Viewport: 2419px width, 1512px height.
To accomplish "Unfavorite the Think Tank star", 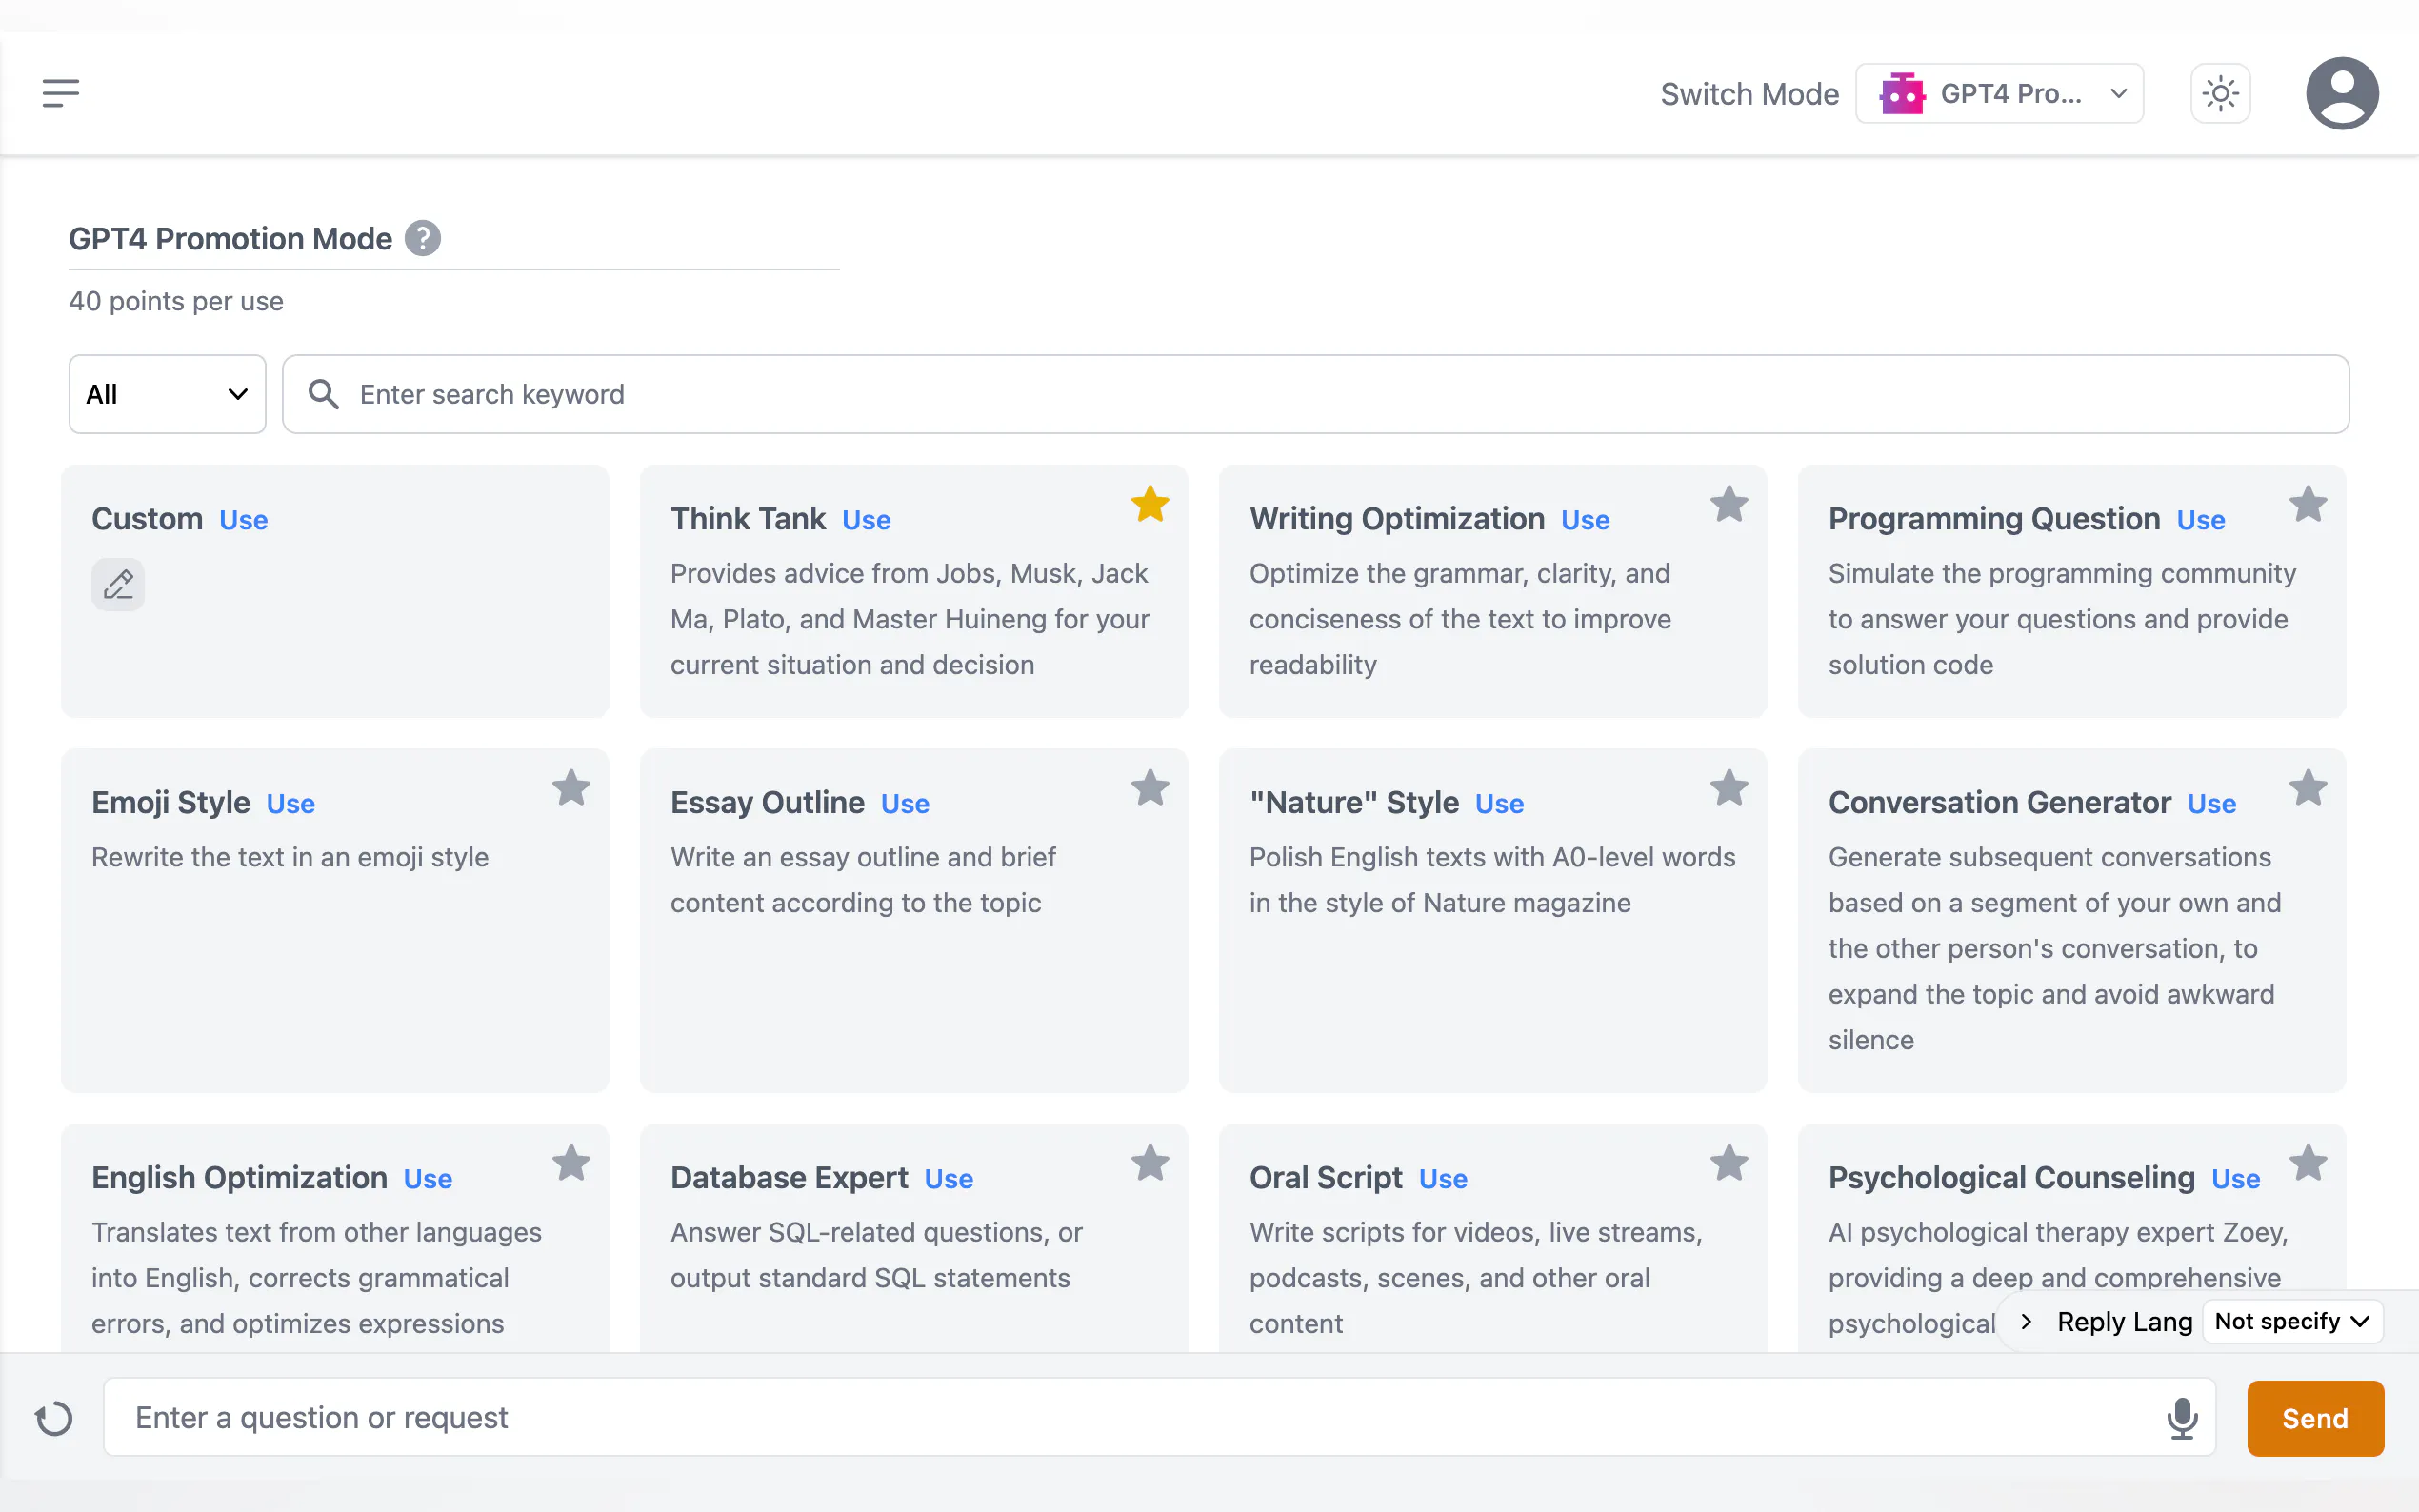I will pyautogui.click(x=1150, y=505).
